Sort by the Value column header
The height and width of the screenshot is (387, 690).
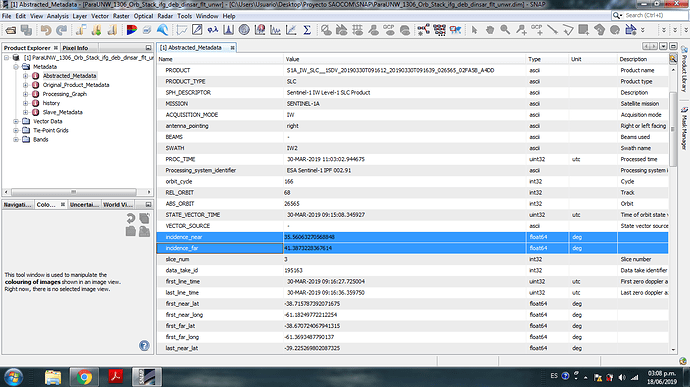pyautogui.click(x=405, y=59)
